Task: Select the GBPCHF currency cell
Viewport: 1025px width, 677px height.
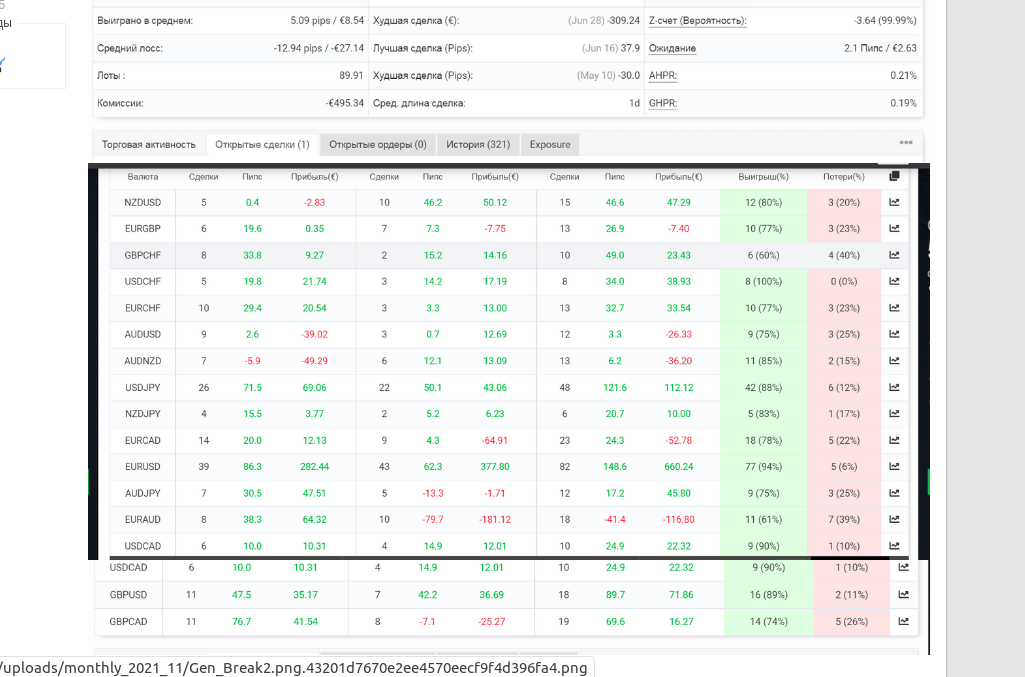Action: 143,256
